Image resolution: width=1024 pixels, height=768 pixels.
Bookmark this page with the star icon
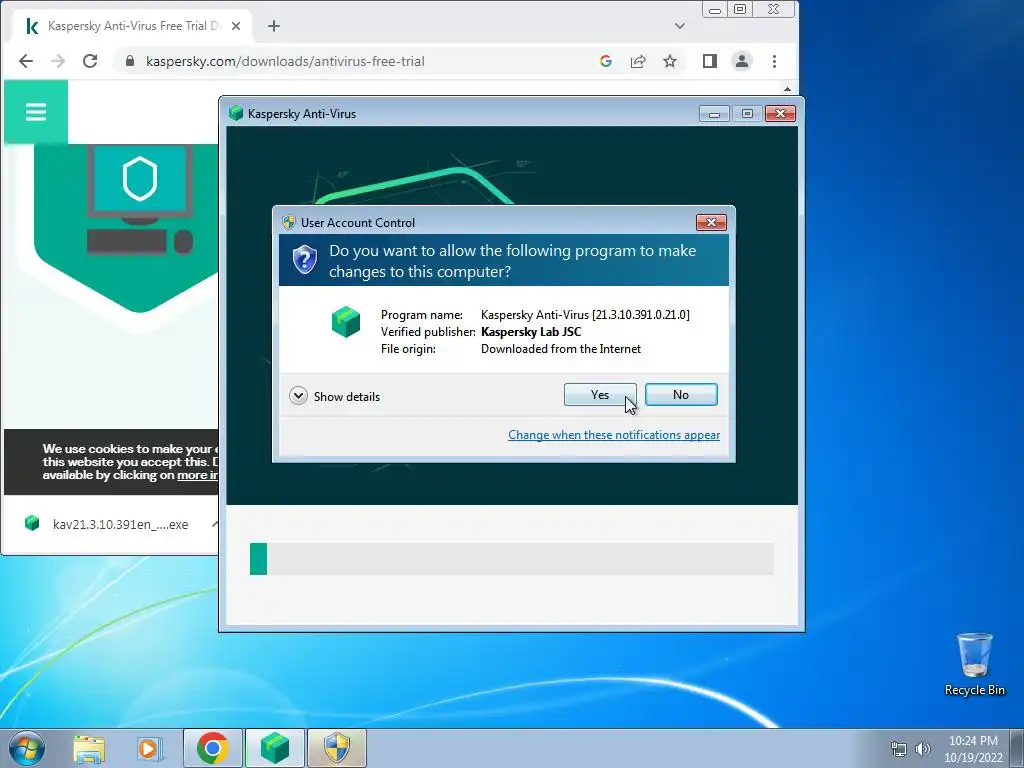tap(670, 61)
